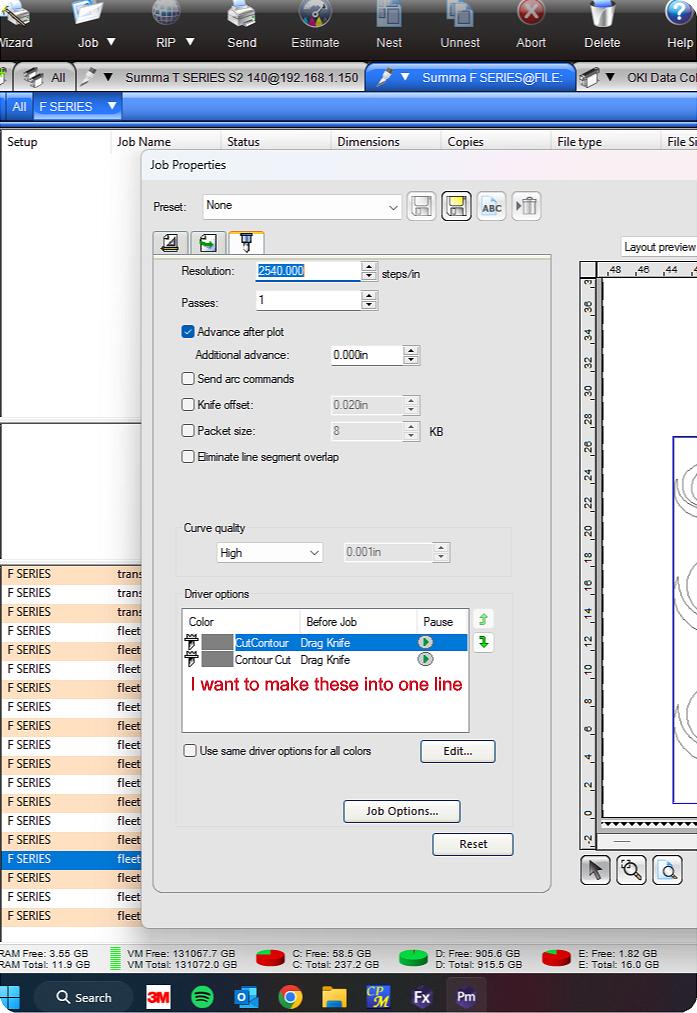Sort by the Dimensions column header

point(385,141)
